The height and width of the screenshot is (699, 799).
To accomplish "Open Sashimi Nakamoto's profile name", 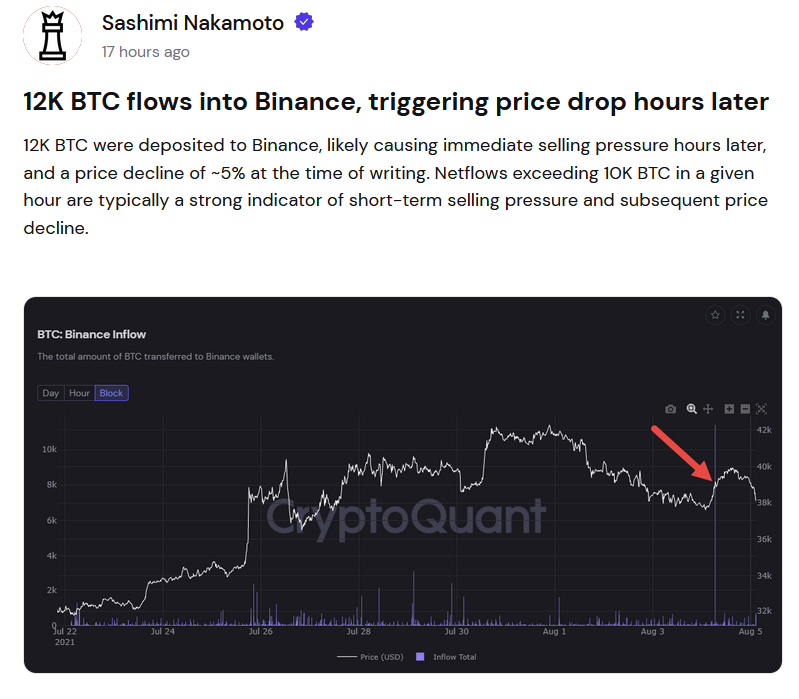I will pos(193,23).
